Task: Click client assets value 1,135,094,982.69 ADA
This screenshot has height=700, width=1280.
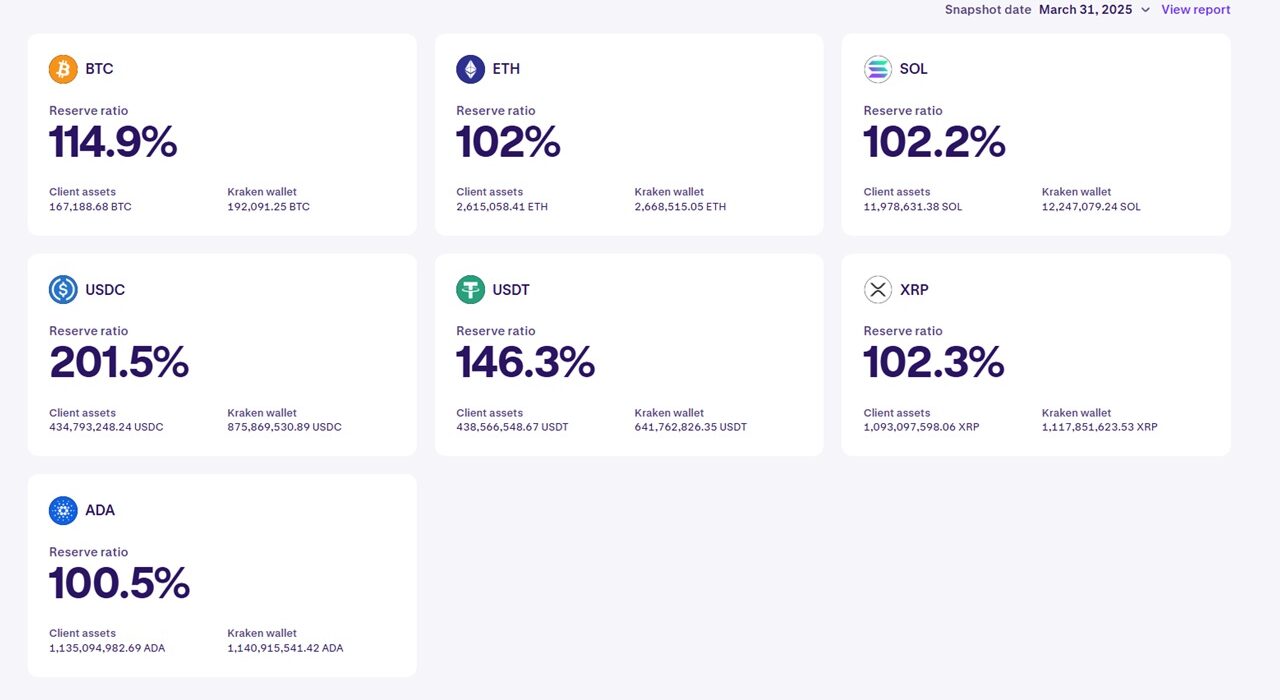Action: 107,648
